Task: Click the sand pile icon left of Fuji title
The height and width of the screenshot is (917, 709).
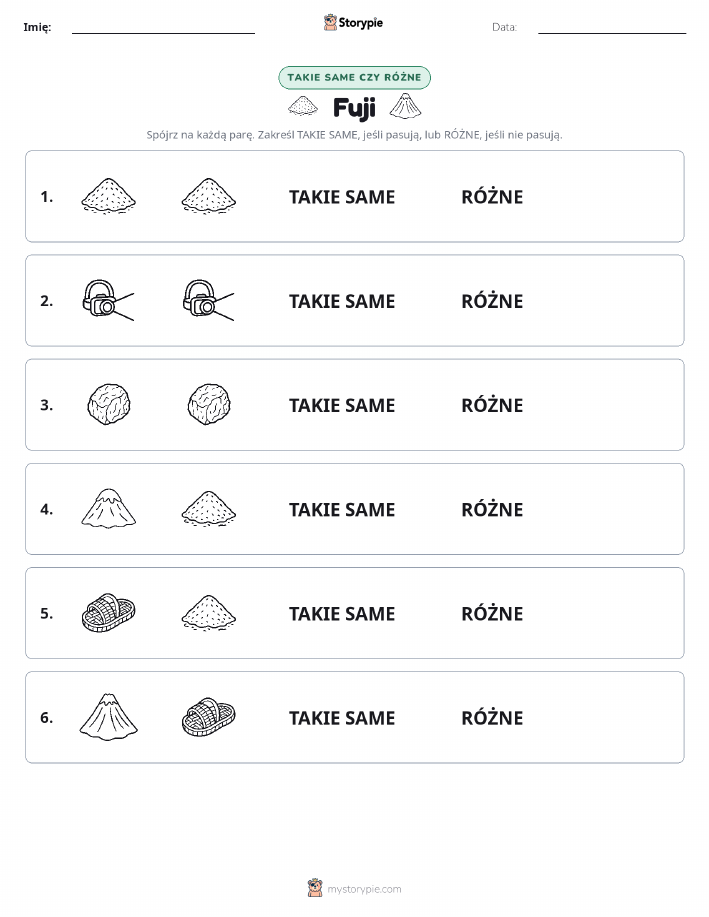Action: click(303, 106)
